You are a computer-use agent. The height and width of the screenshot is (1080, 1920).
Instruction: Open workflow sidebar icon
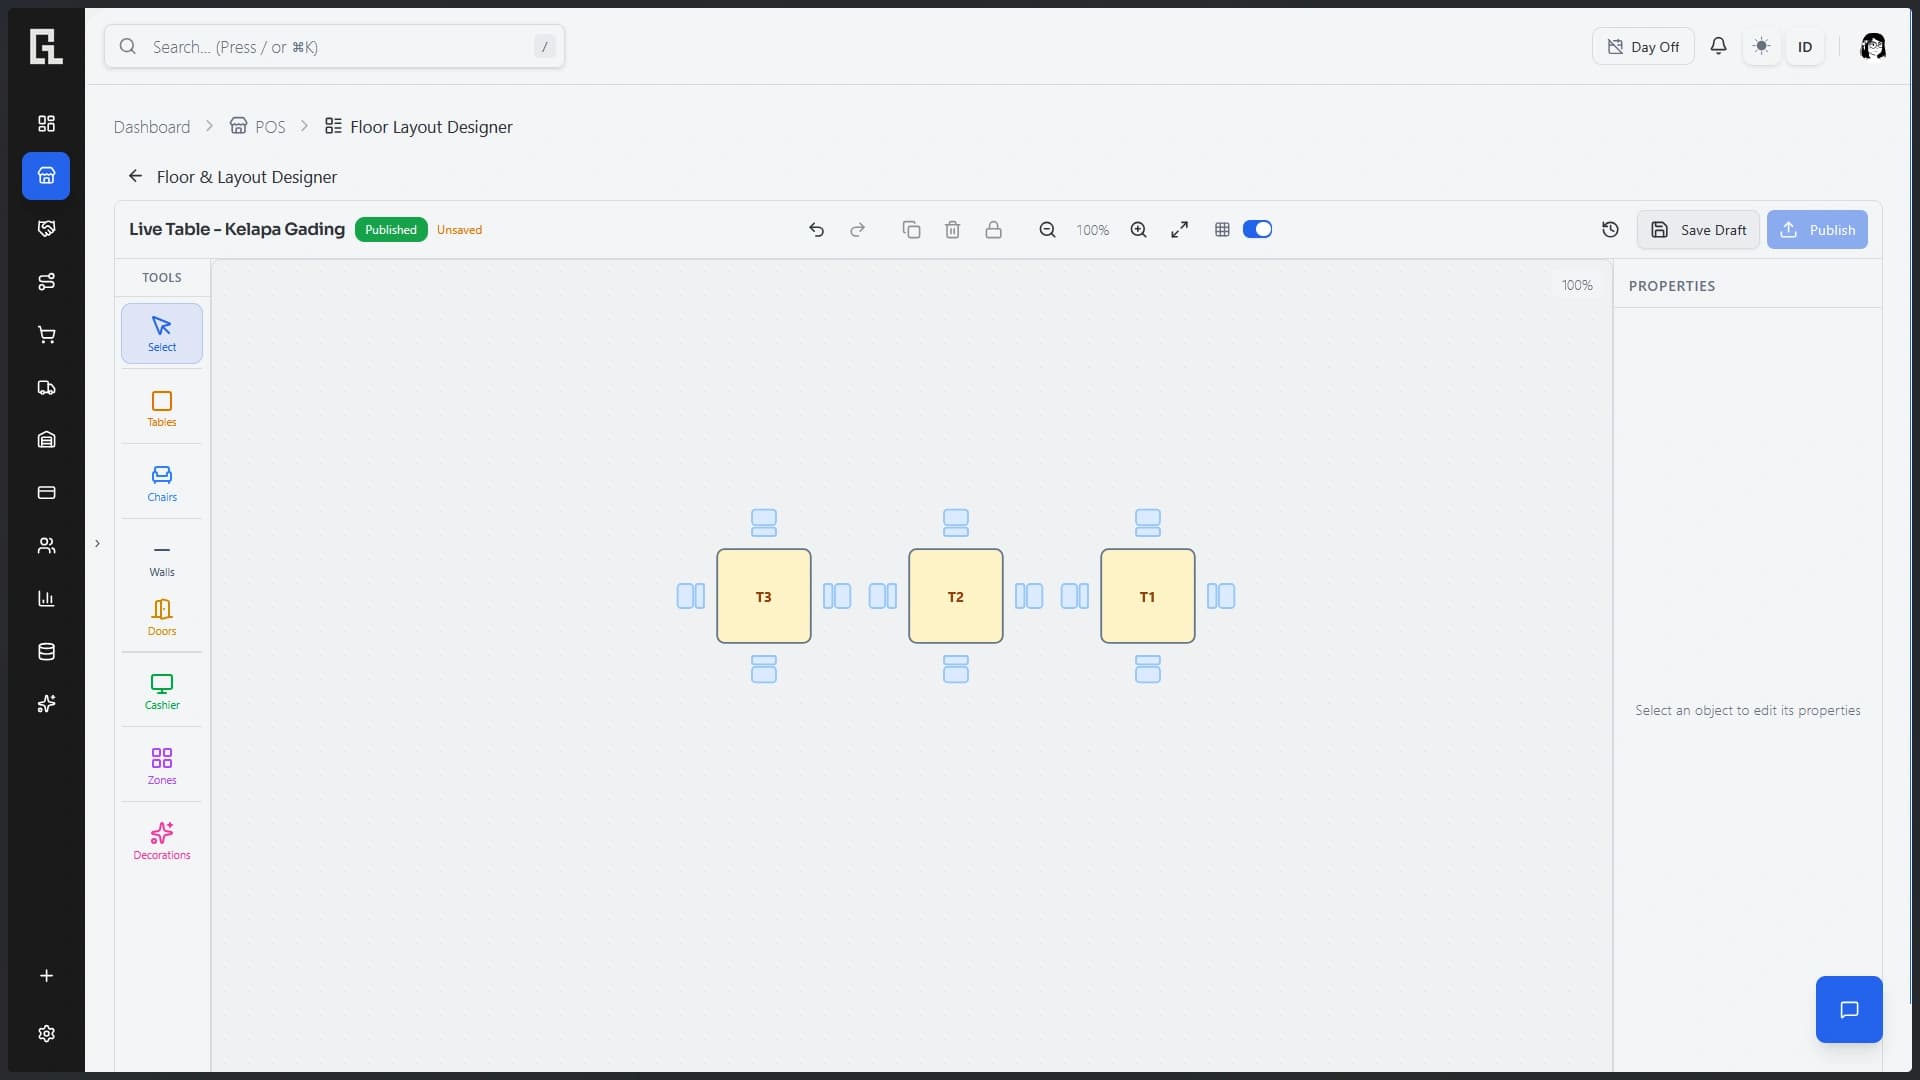[x=46, y=282]
